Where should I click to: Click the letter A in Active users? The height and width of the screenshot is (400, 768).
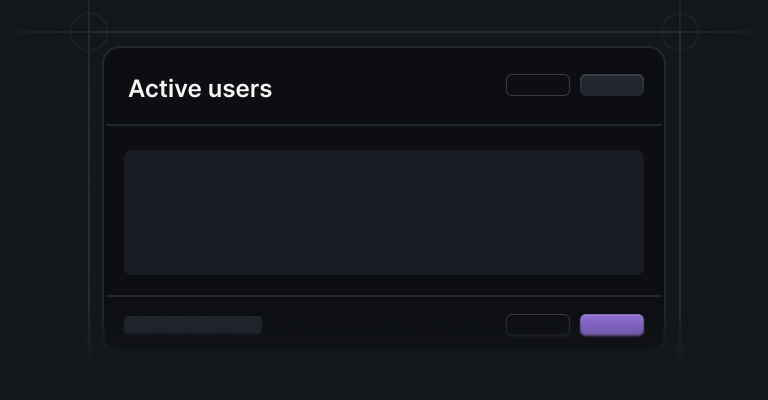coord(137,89)
